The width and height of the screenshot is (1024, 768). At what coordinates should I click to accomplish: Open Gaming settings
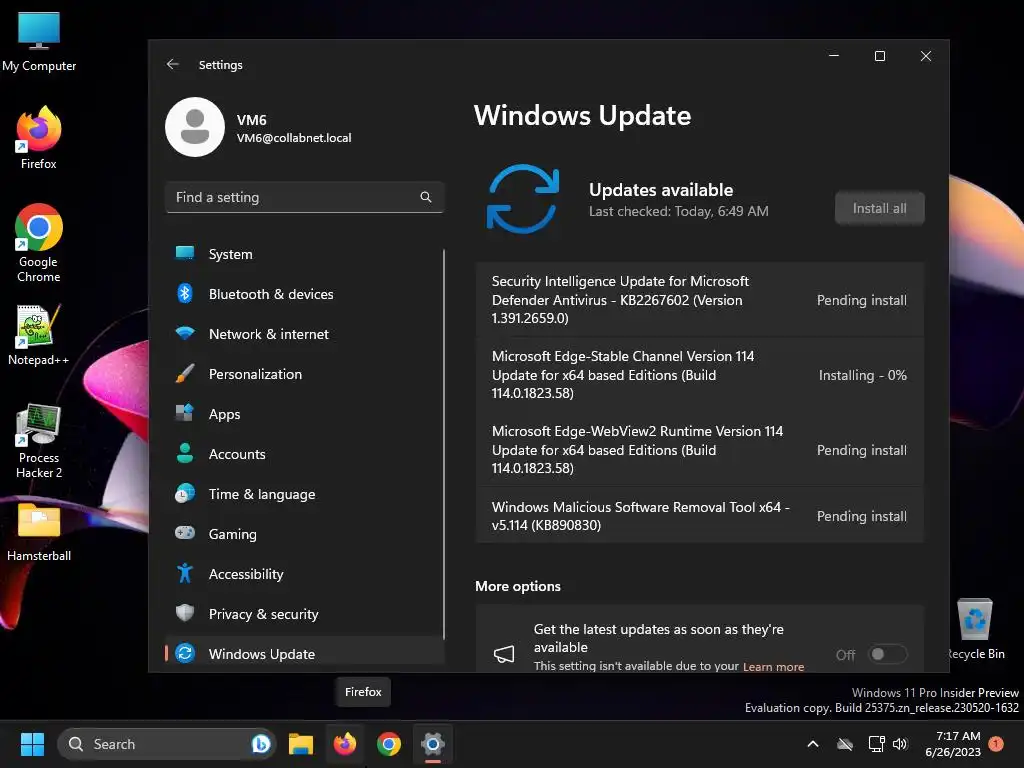[304, 534]
